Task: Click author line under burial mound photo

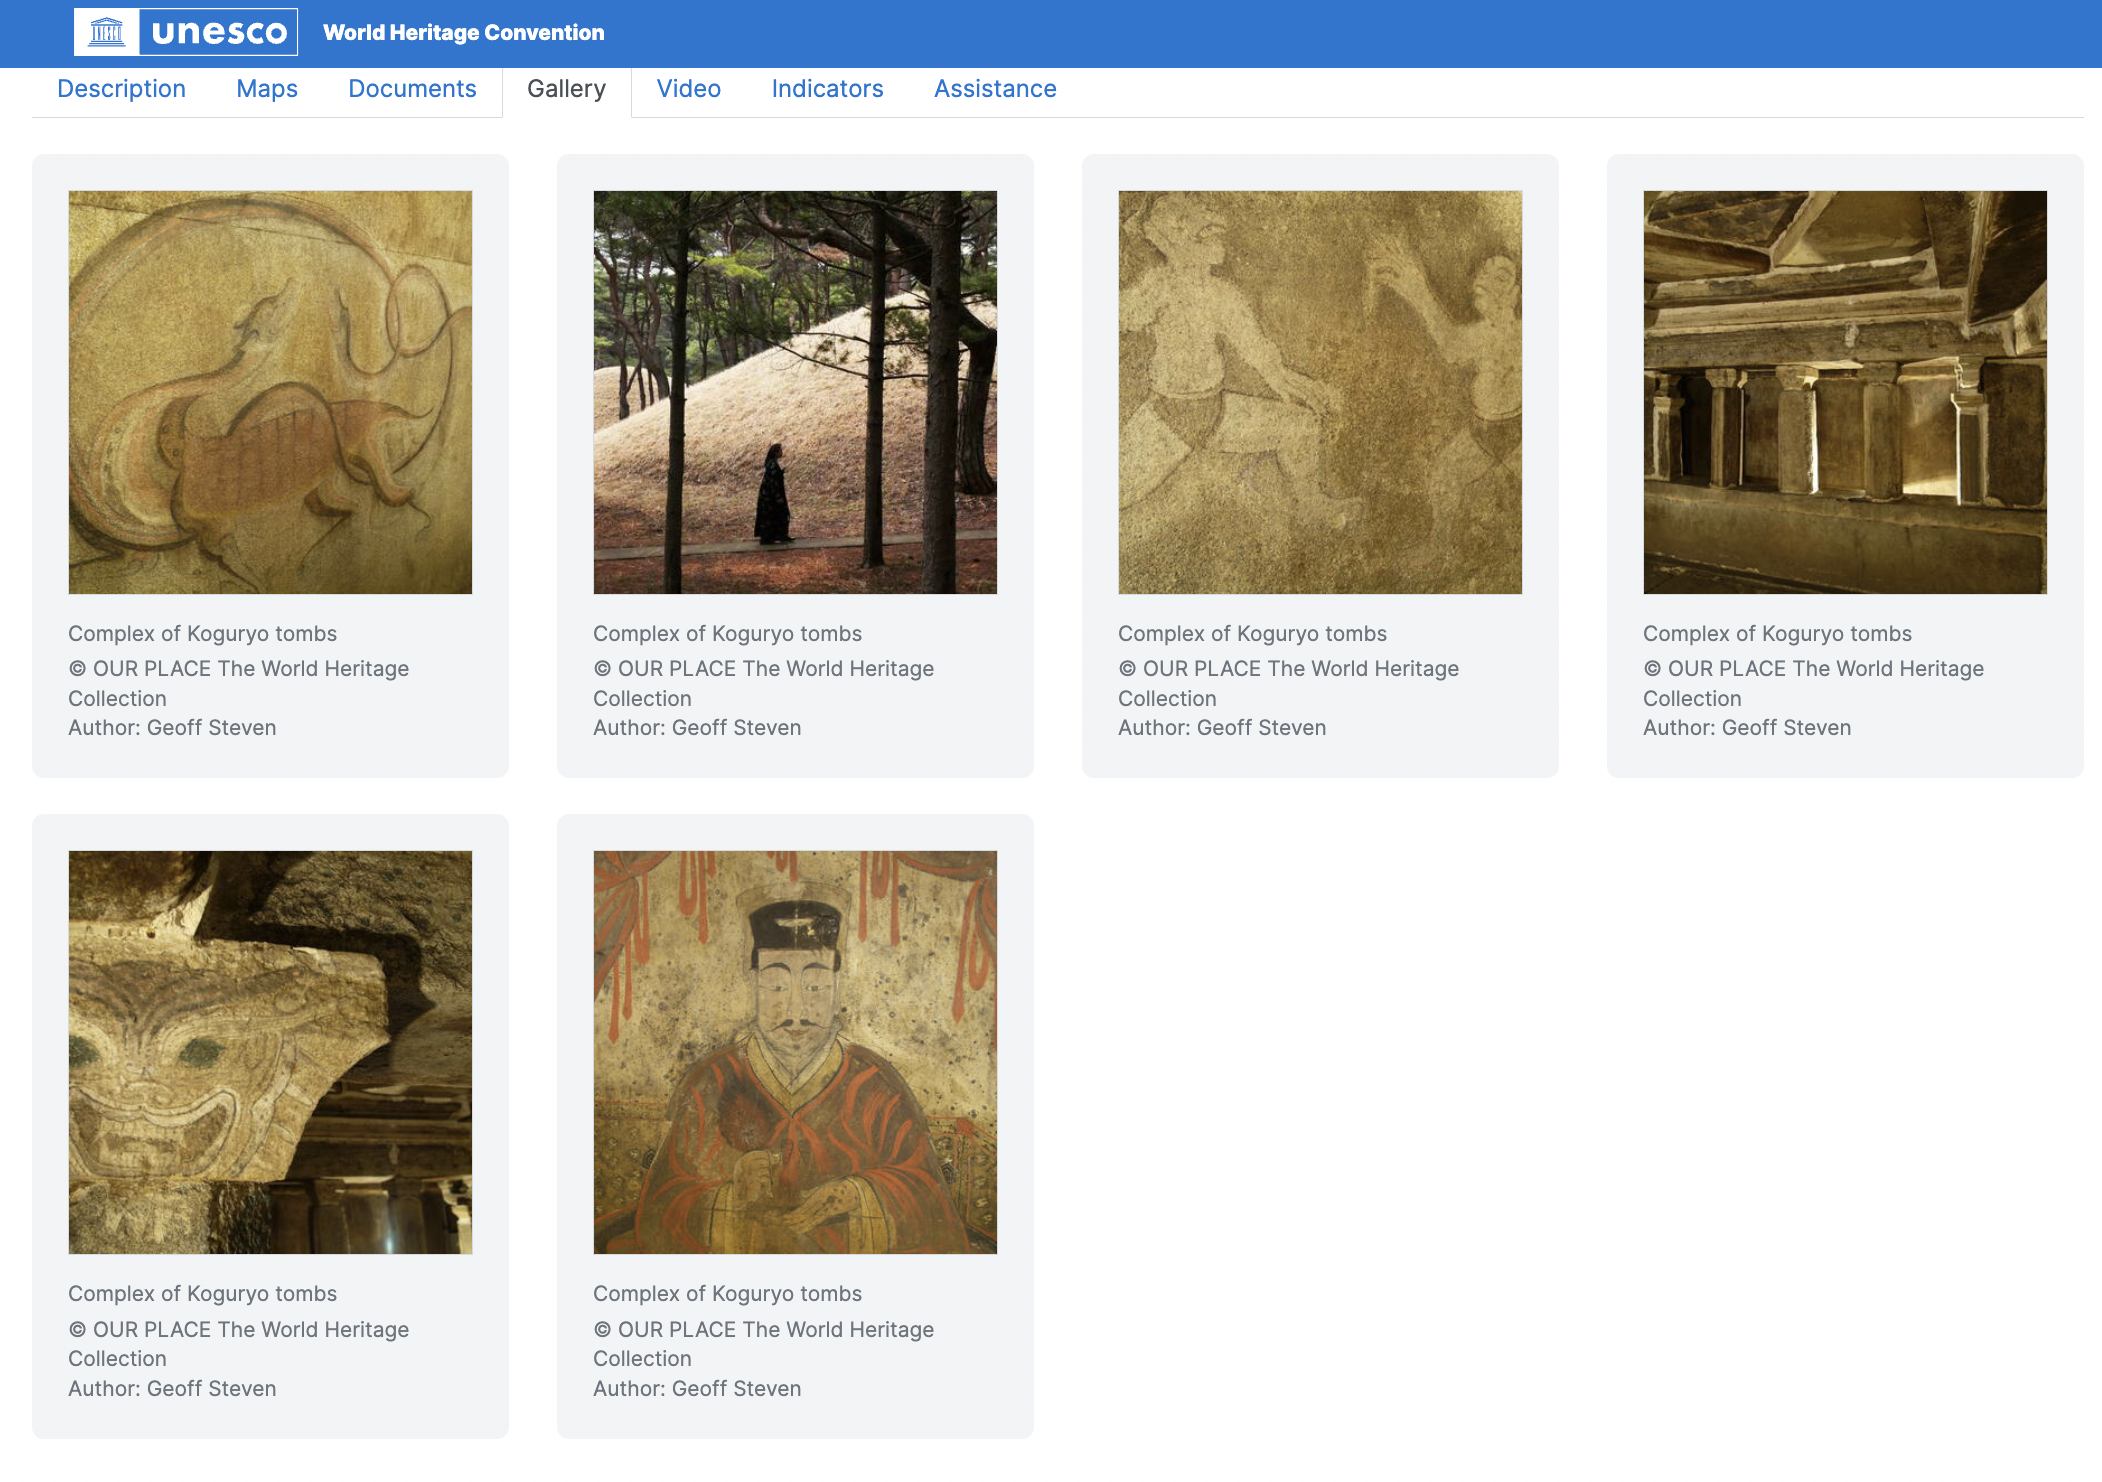Action: [697, 728]
